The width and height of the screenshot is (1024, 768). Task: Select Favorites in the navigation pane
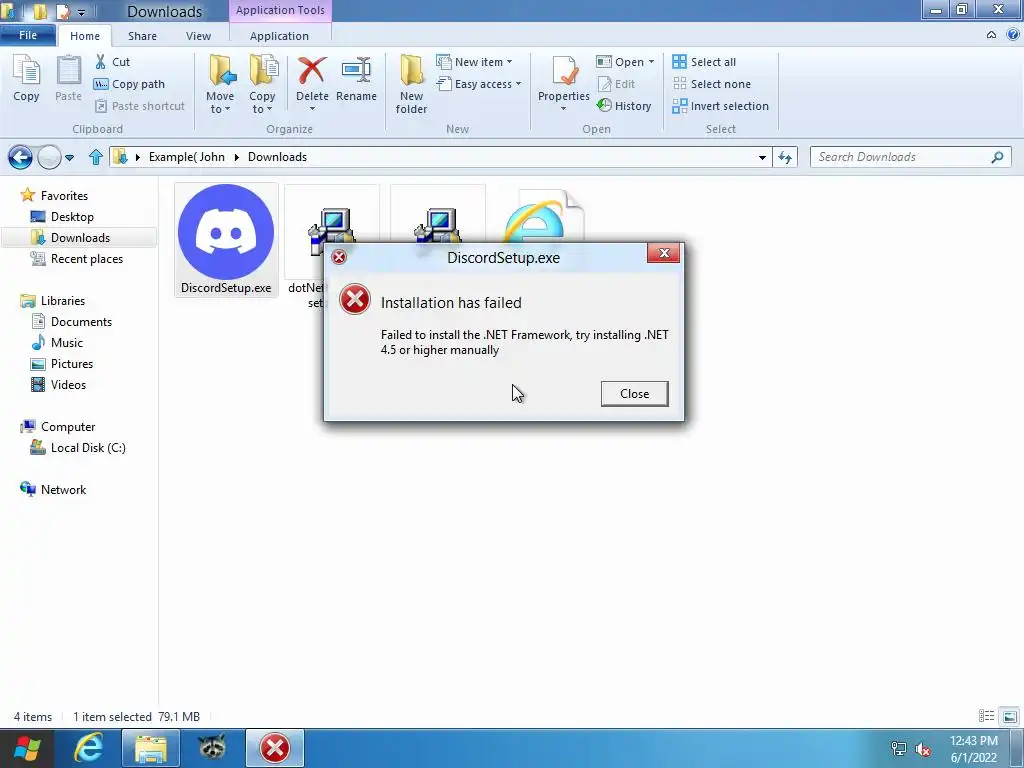point(54,195)
